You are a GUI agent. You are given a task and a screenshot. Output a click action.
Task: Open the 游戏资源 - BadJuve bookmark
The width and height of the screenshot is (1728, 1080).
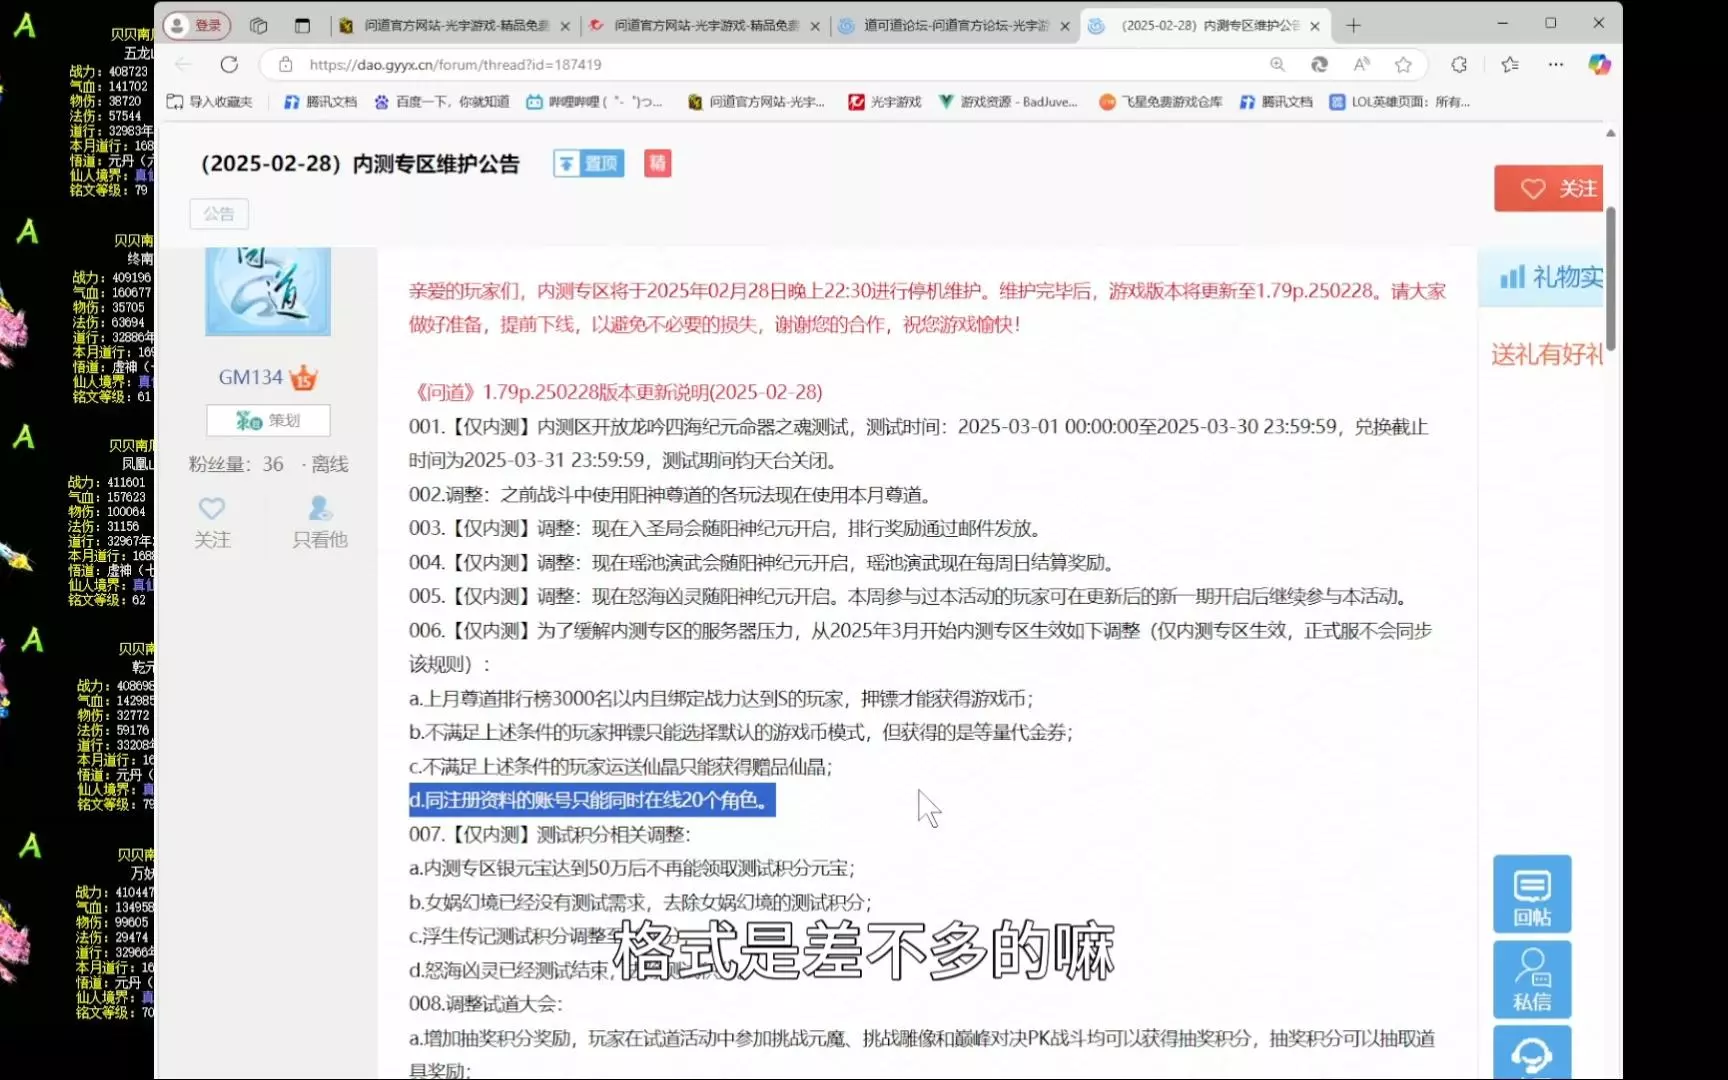point(1008,102)
